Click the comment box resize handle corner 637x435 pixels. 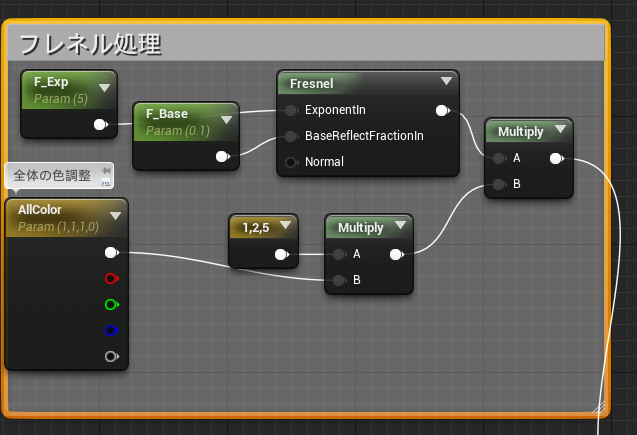[x=600, y=407]
